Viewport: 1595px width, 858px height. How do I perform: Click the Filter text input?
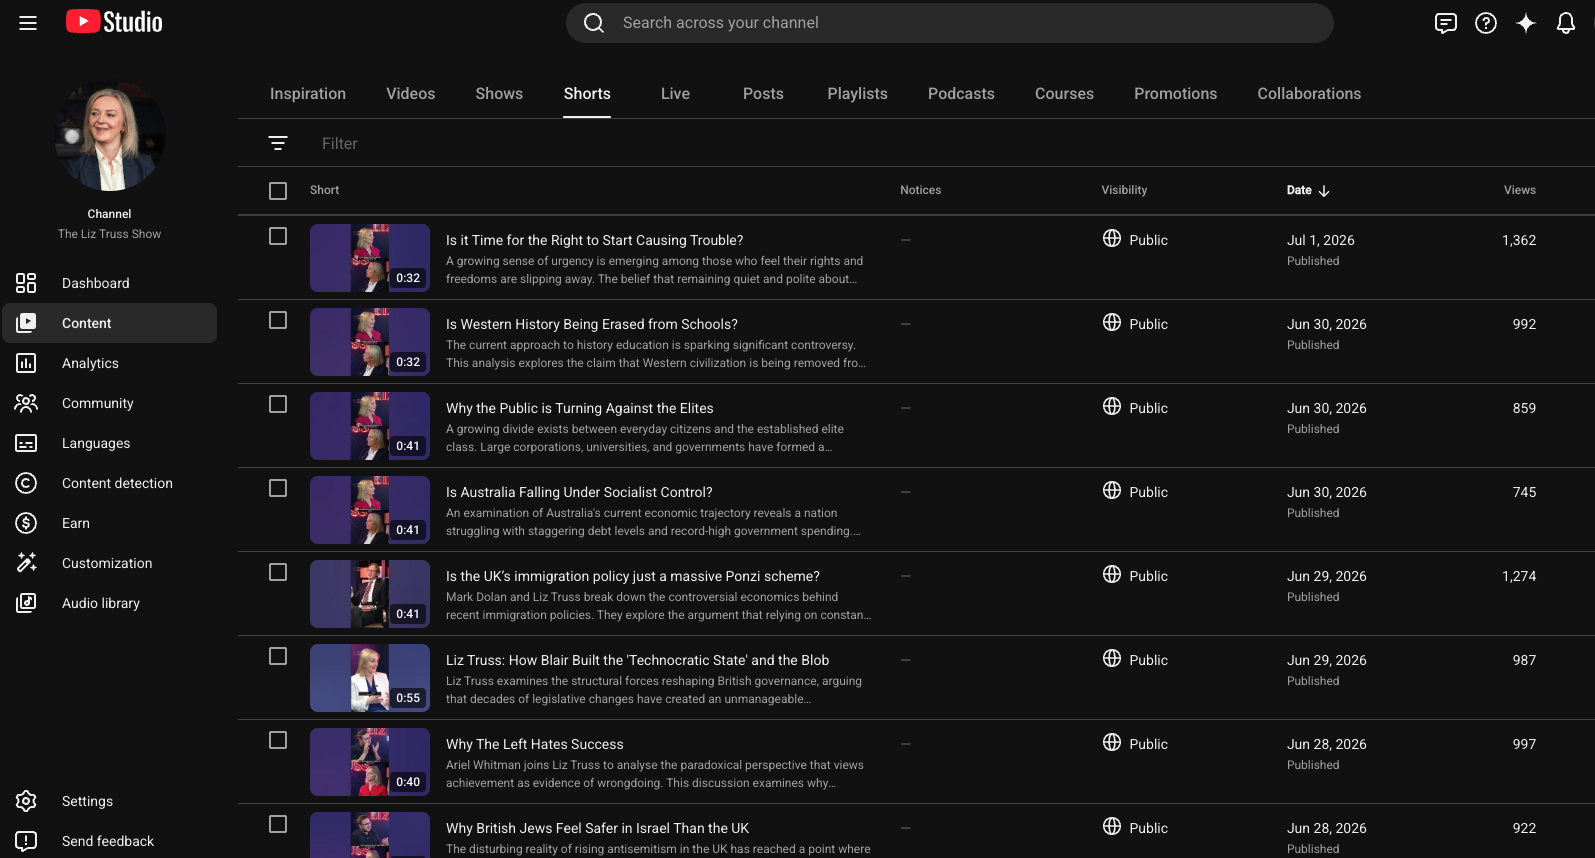click(340, 143)
